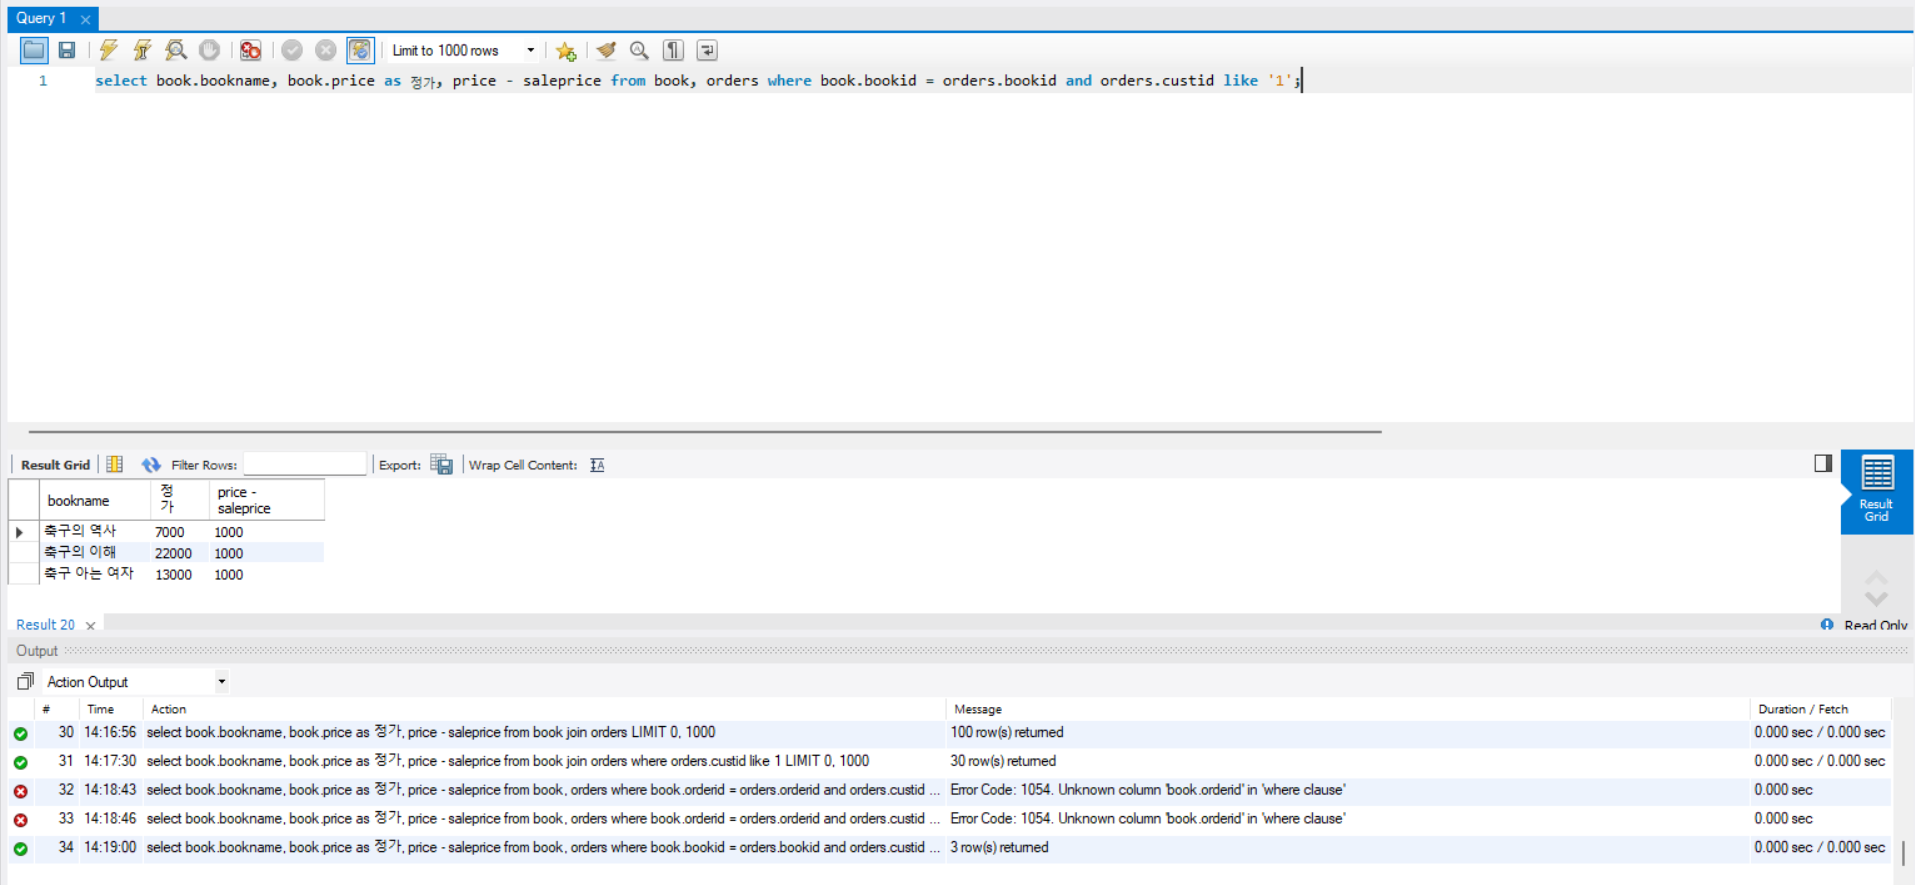Select the Result 20 tab
The height and width of the screenshot is (885, 1915).
[x=45, y=625]
